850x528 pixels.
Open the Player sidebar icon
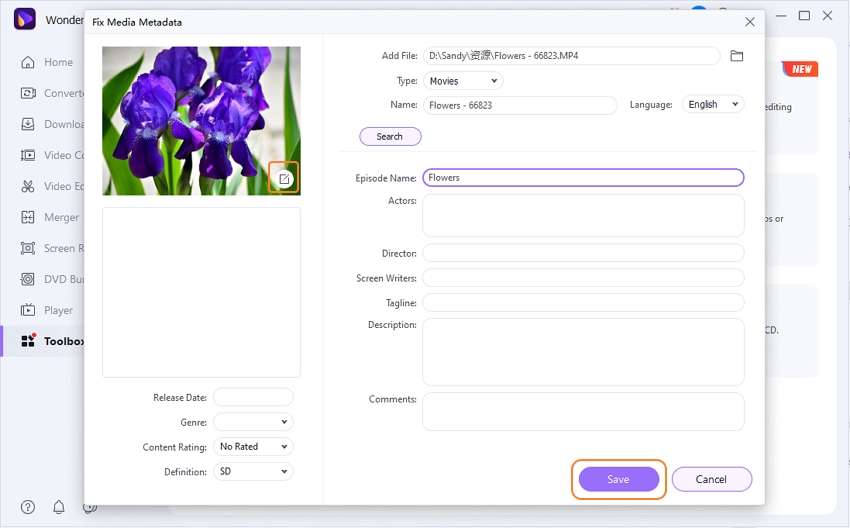pyautogui.click(x=28, y=310)
